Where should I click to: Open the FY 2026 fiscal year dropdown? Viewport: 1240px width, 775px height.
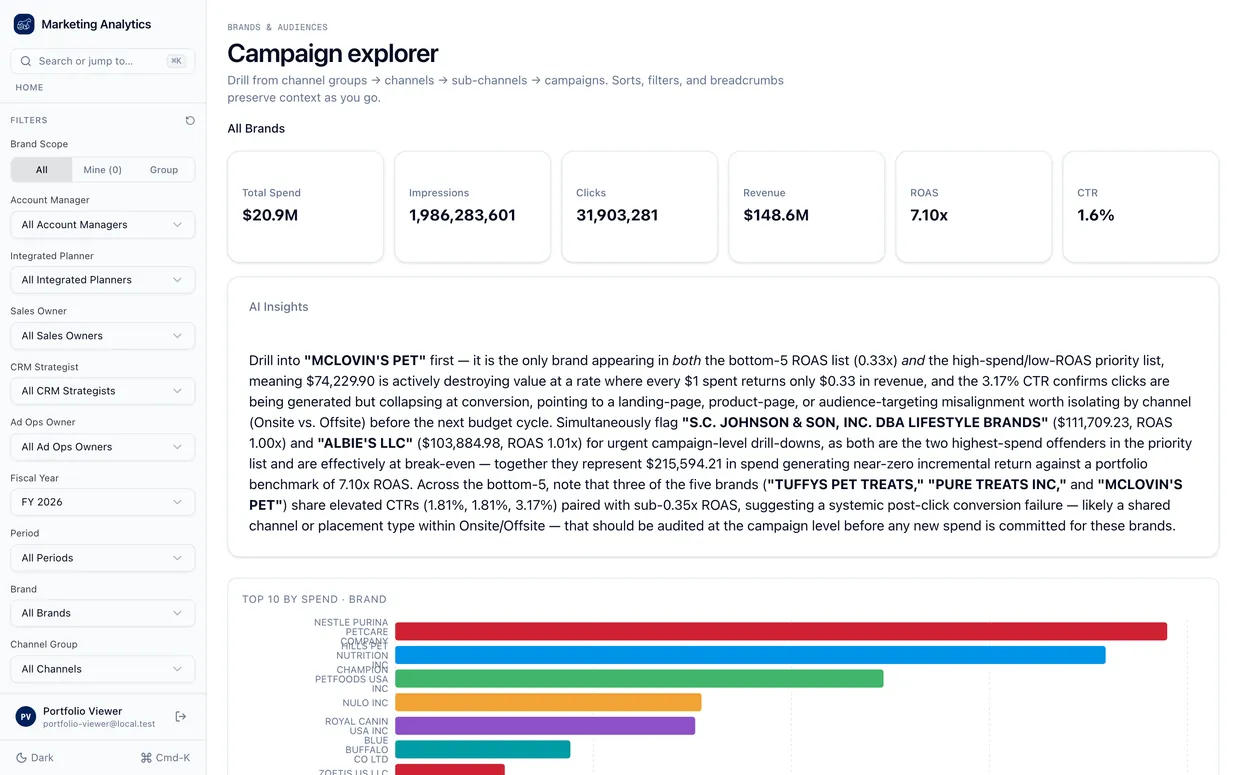(x=103, y=502)
